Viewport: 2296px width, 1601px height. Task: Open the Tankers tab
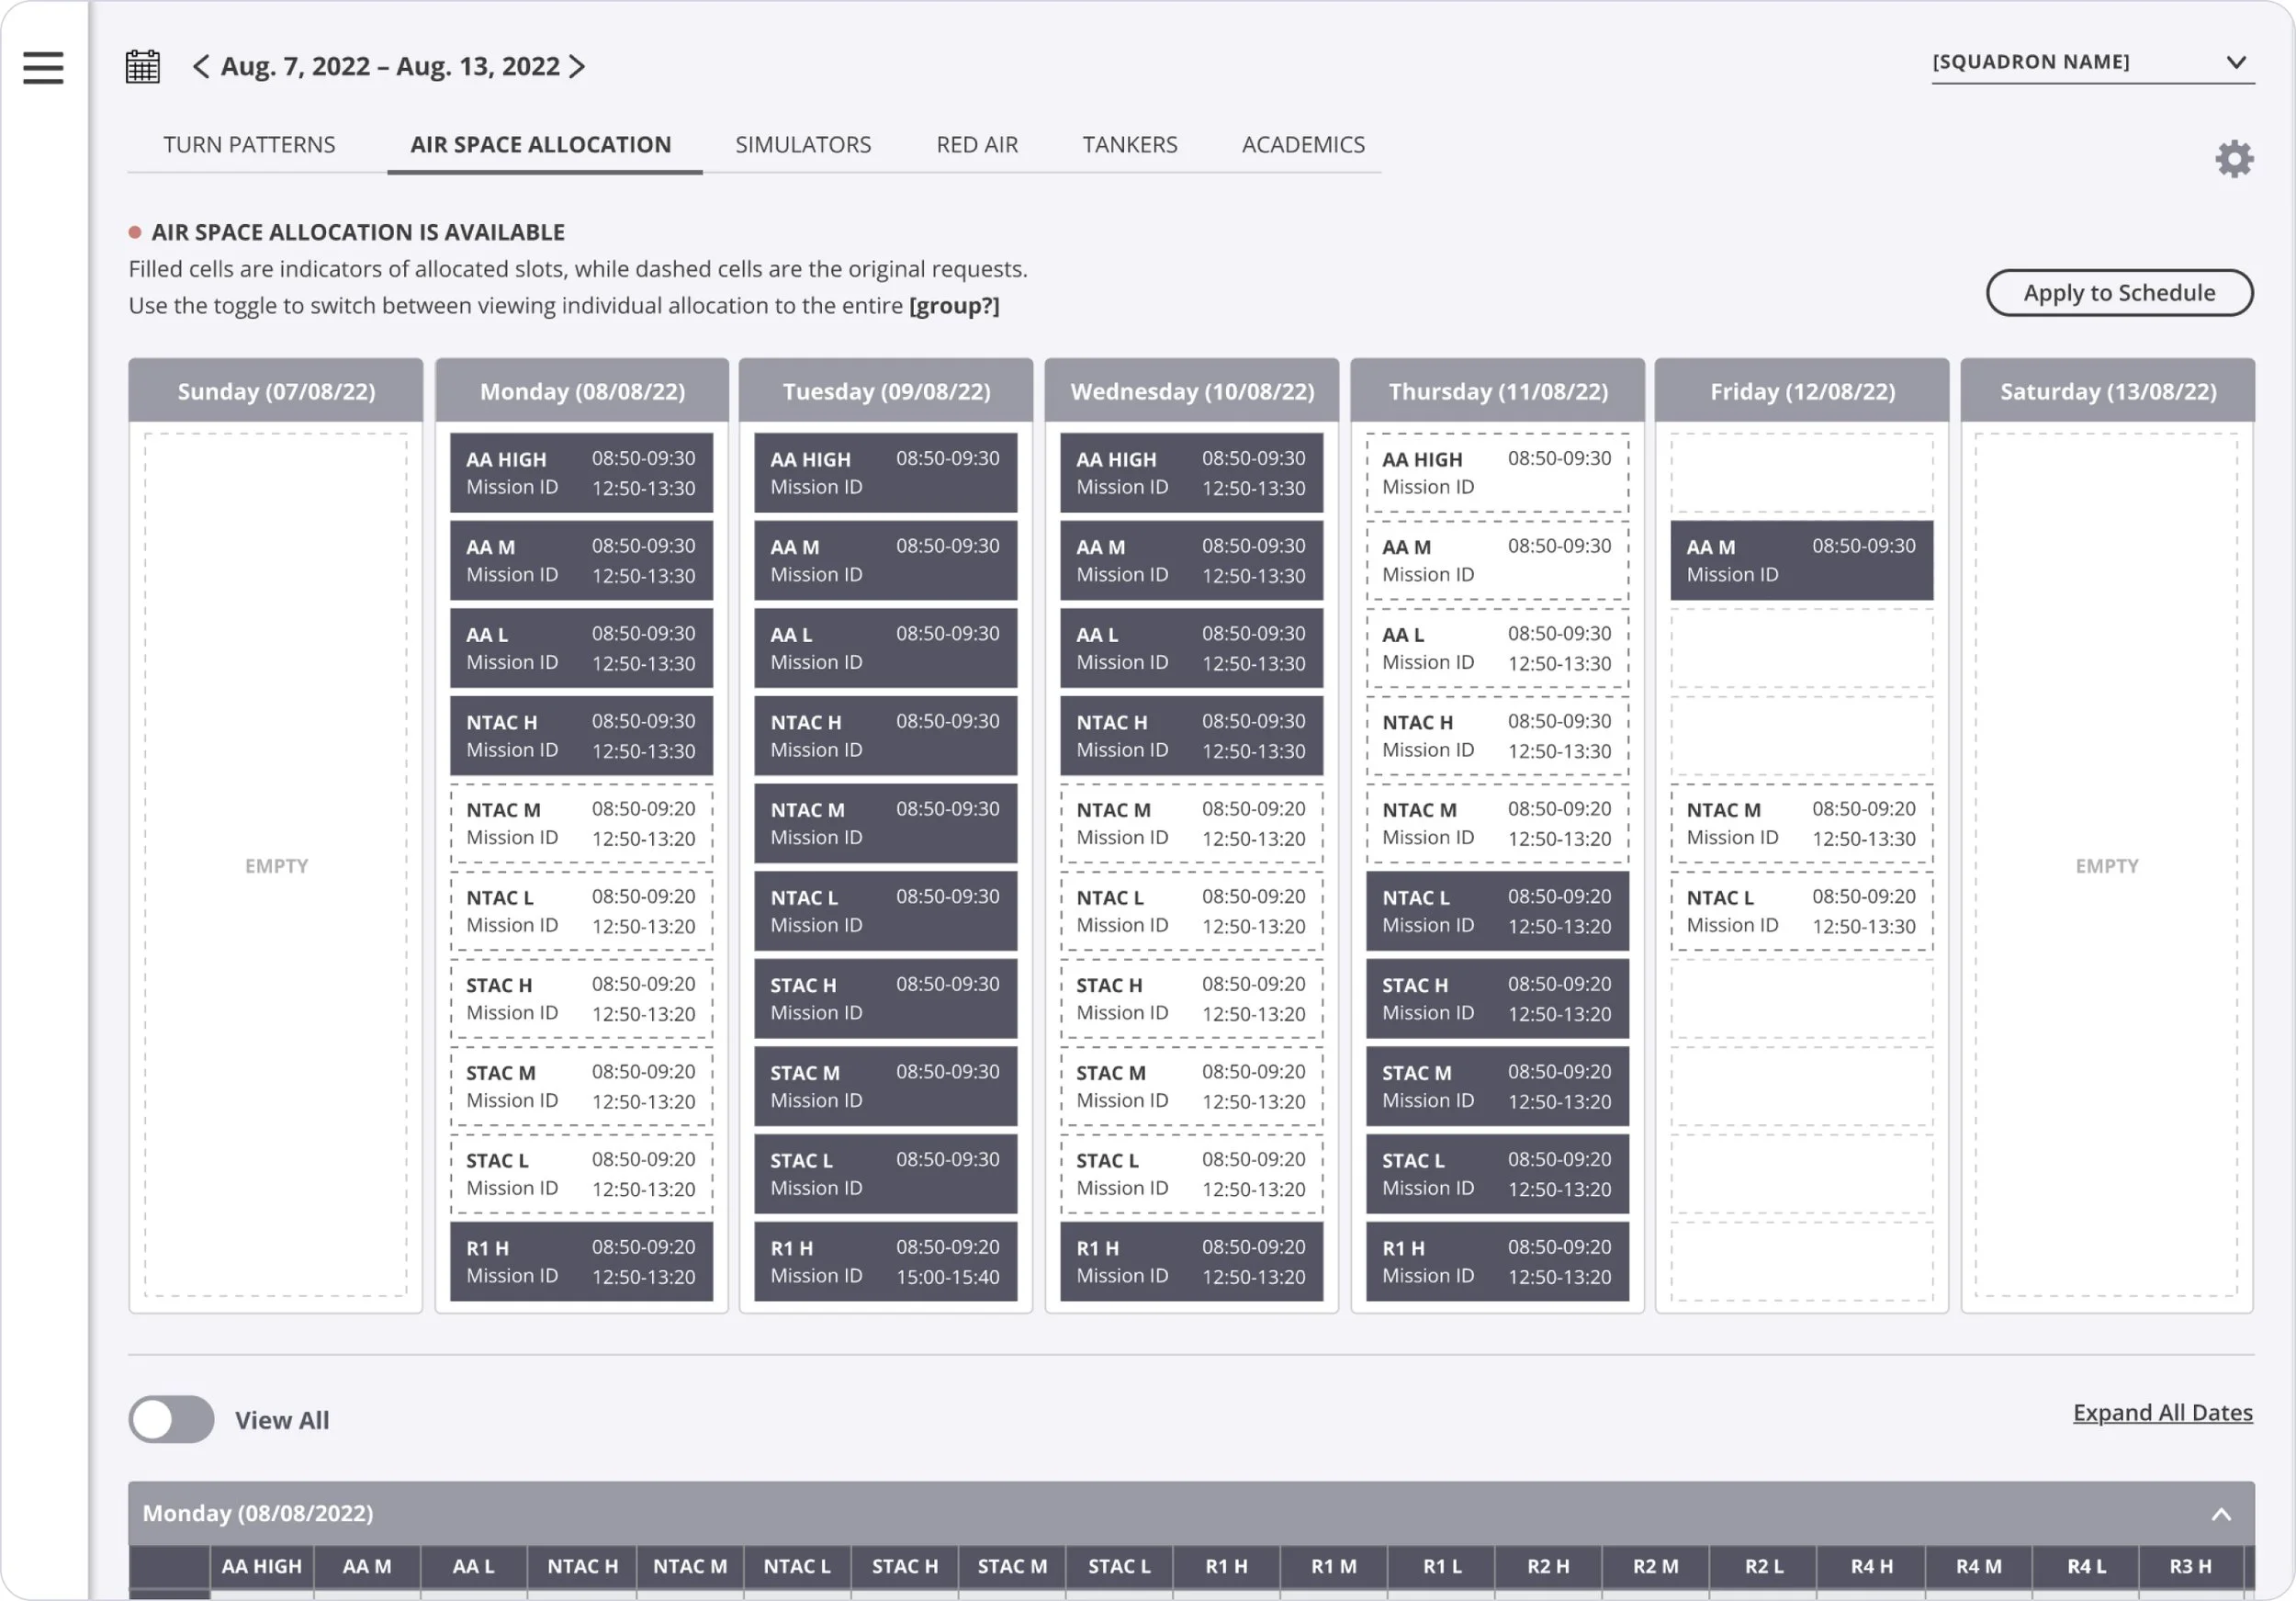click(1130, 145)
